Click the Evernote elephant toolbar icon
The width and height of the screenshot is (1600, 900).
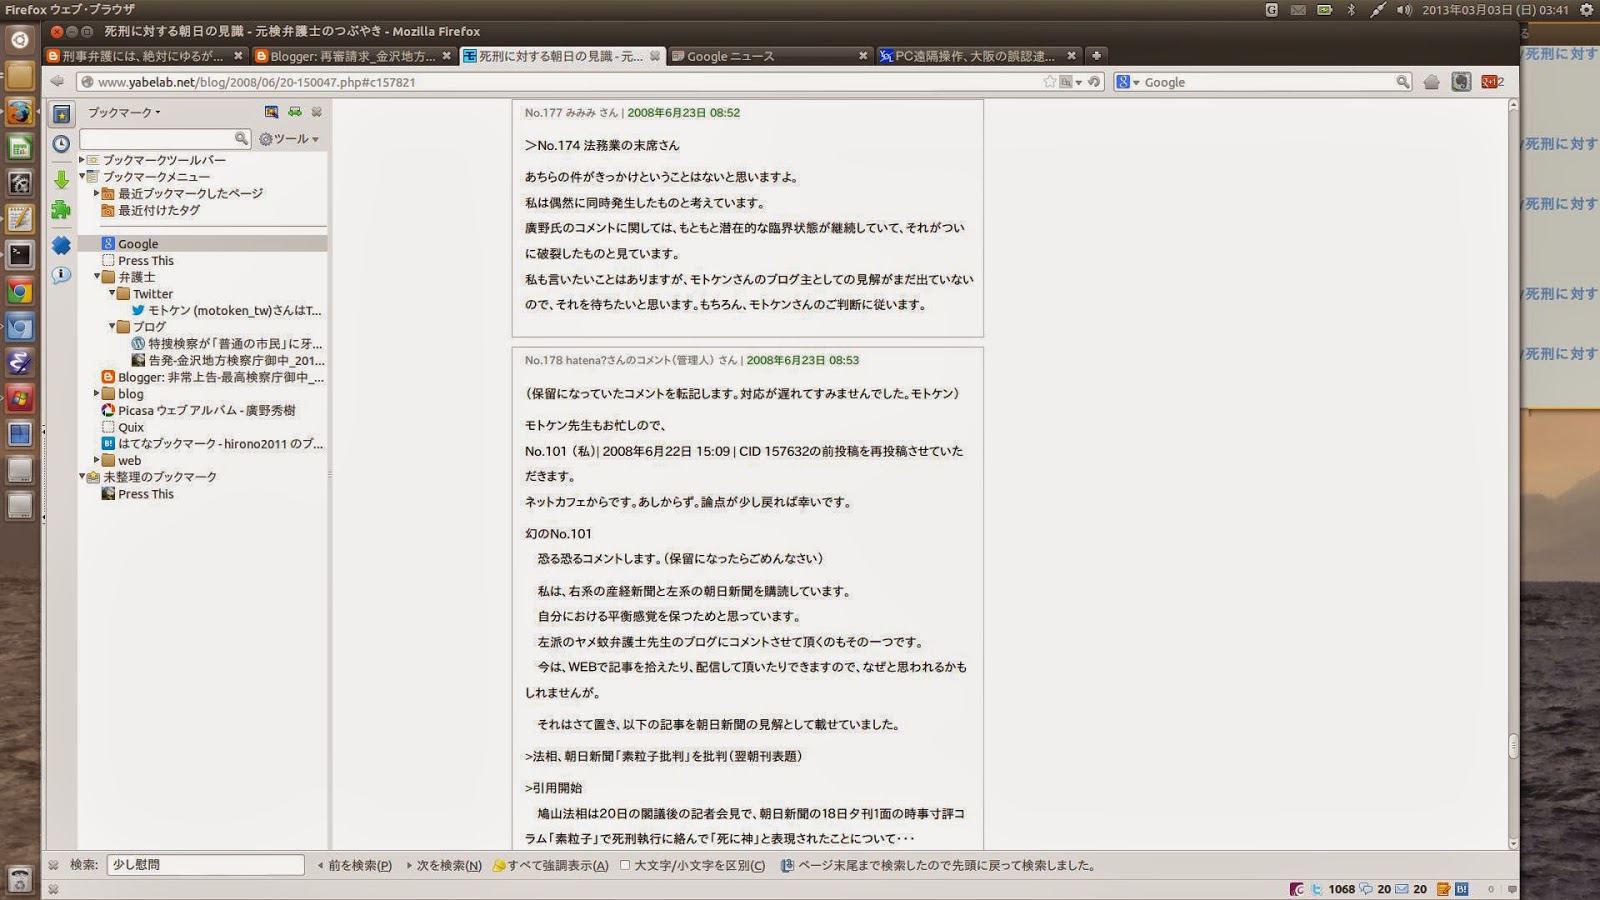[1462, 82]
